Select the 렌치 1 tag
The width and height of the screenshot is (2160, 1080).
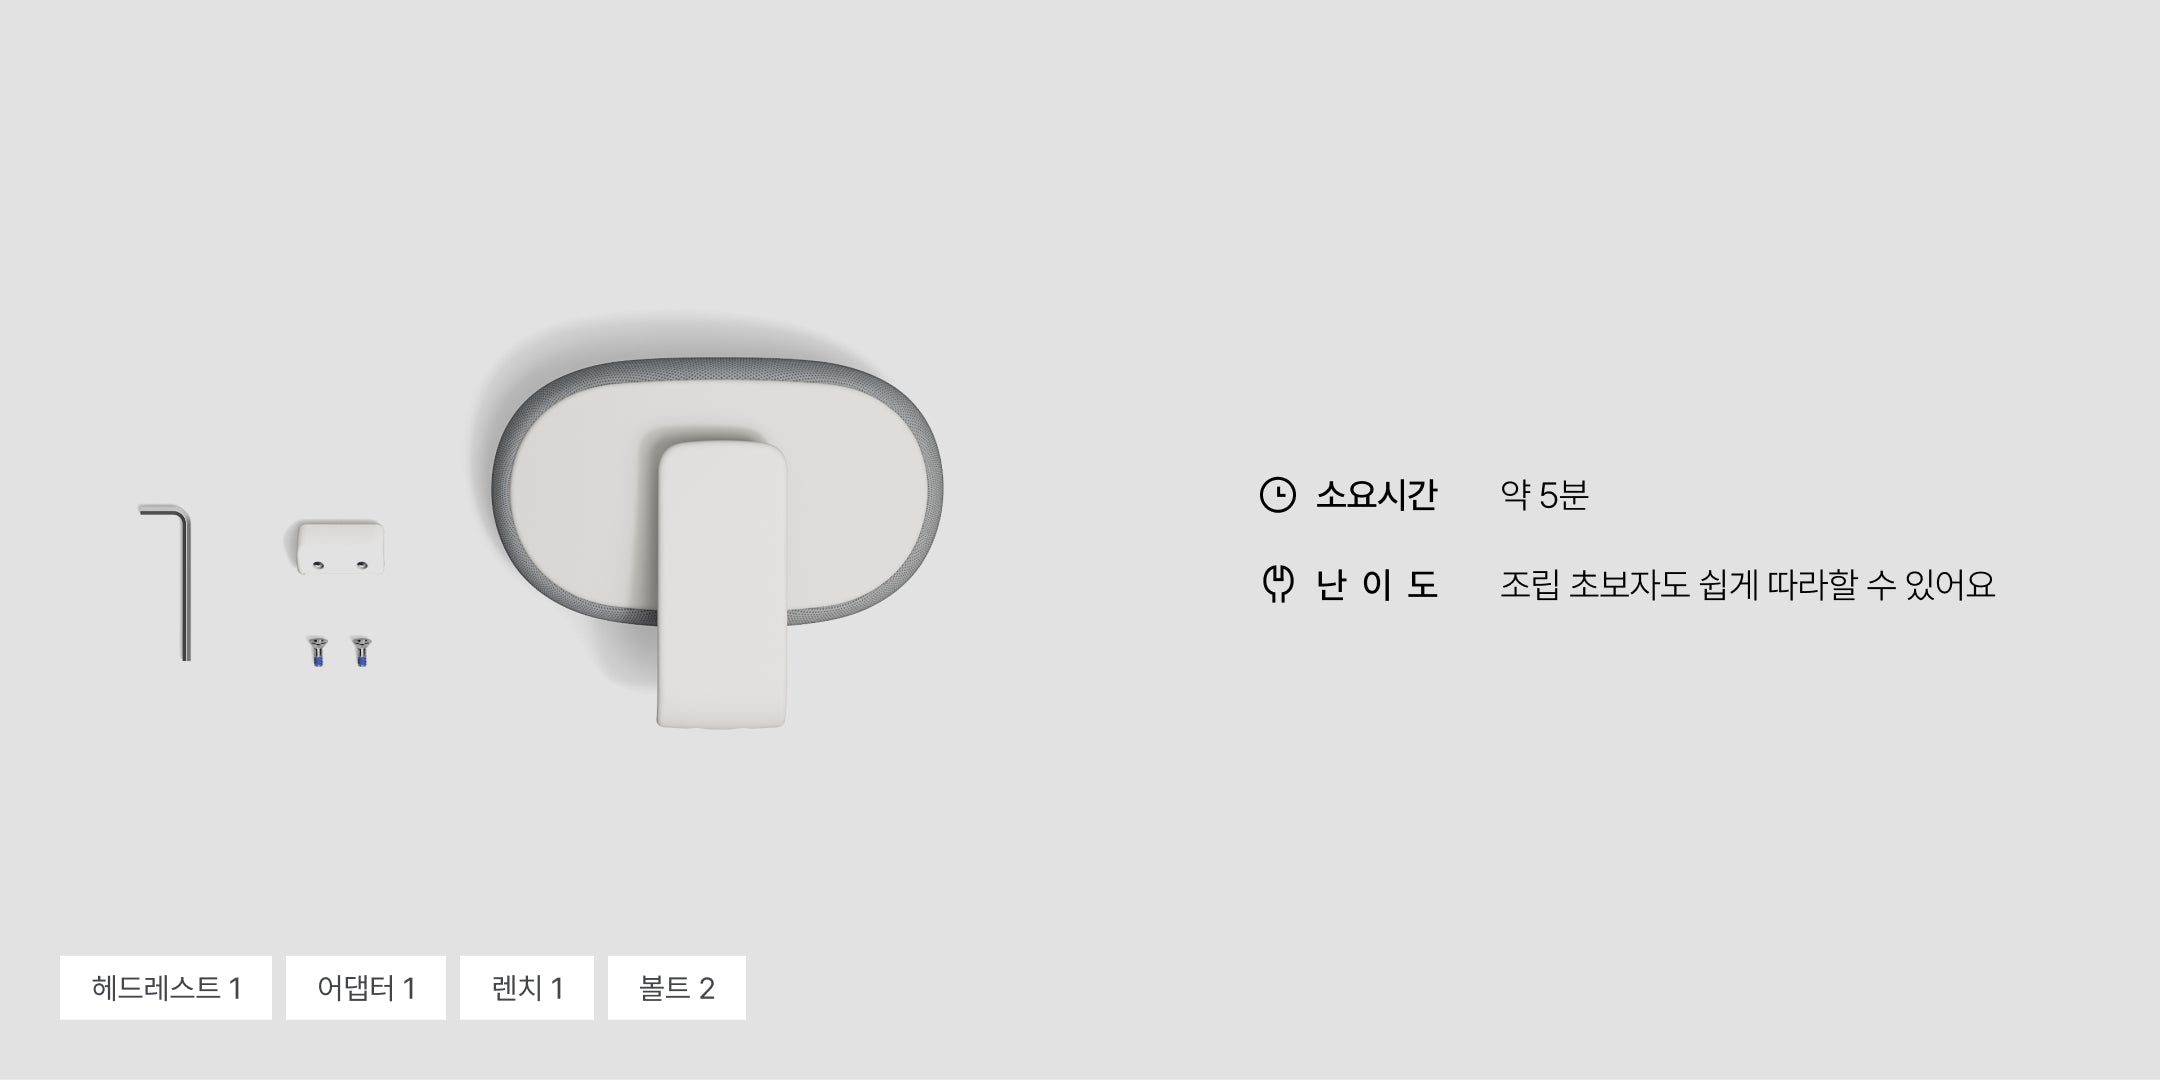pos(527,988)
